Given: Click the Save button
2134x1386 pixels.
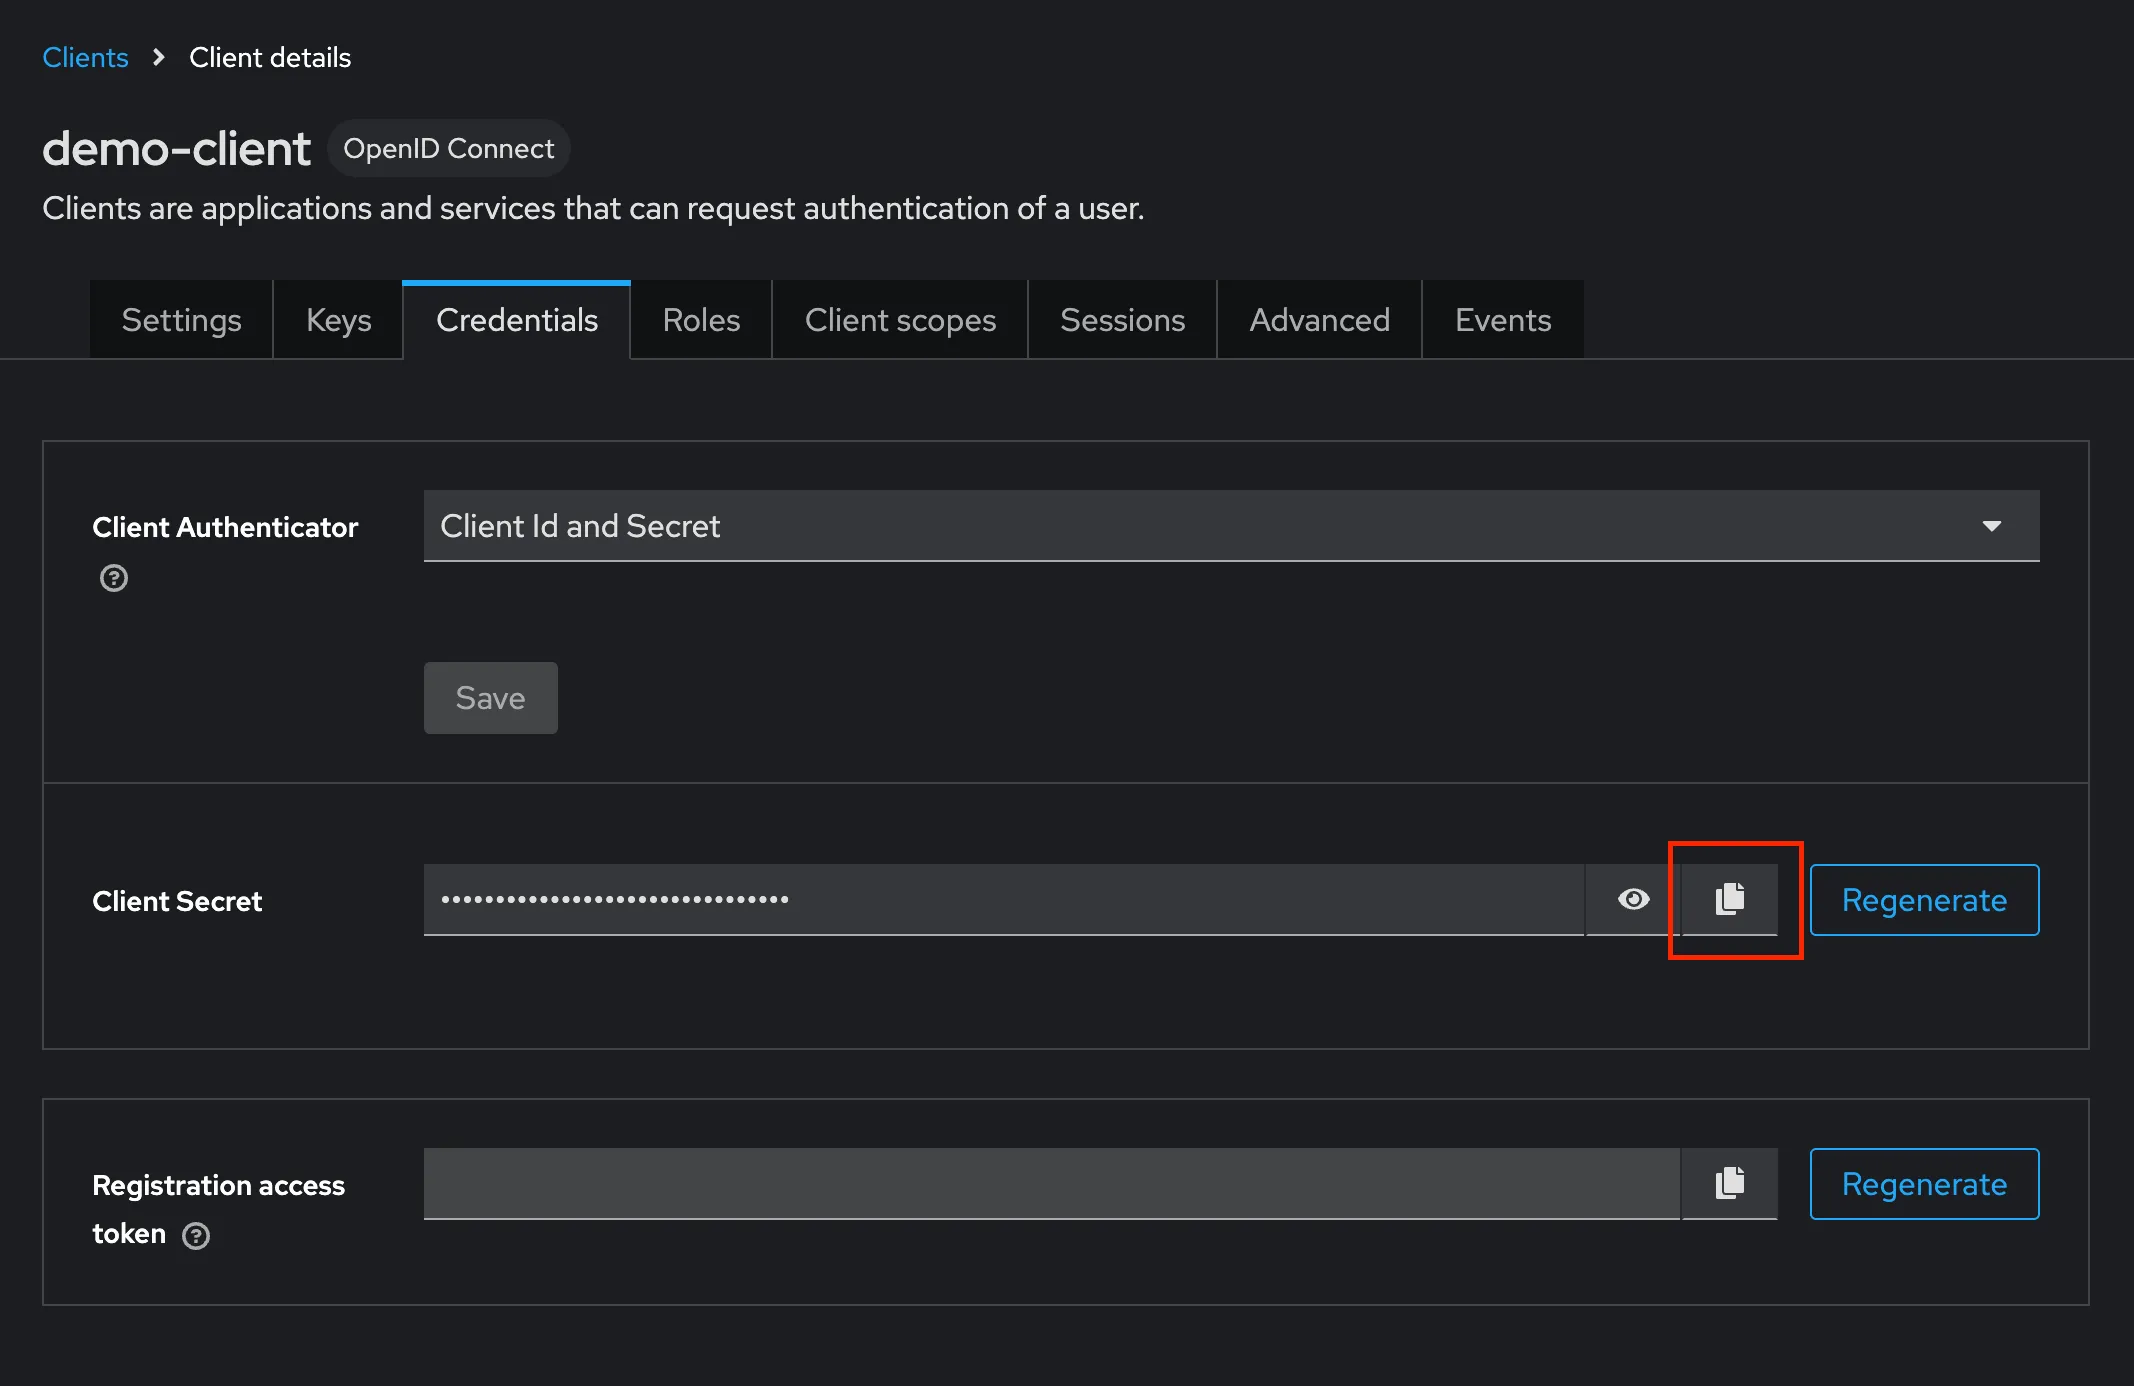Looking at the screenshot, I should [x=490, y=698].
